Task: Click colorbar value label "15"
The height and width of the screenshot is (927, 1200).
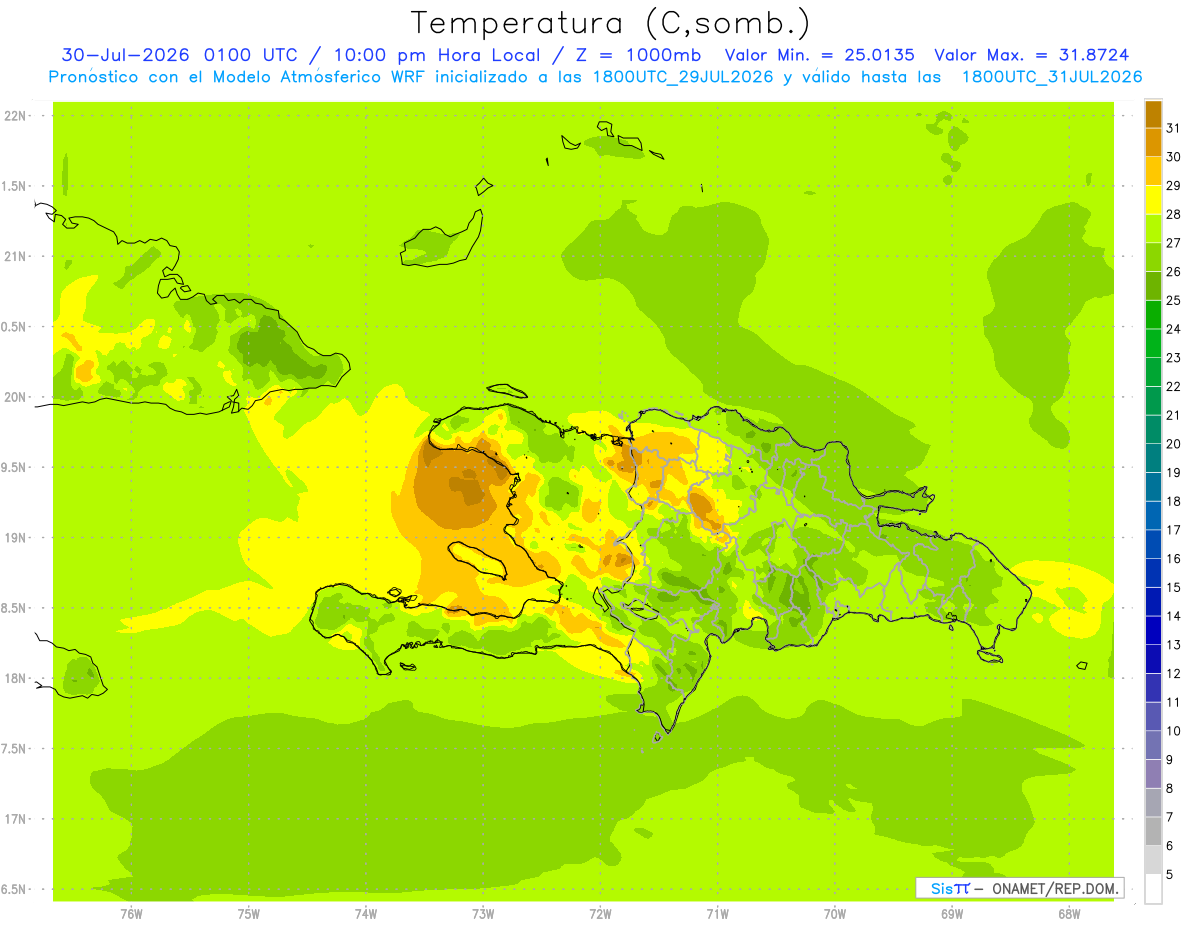Action: pos(1174,587)
